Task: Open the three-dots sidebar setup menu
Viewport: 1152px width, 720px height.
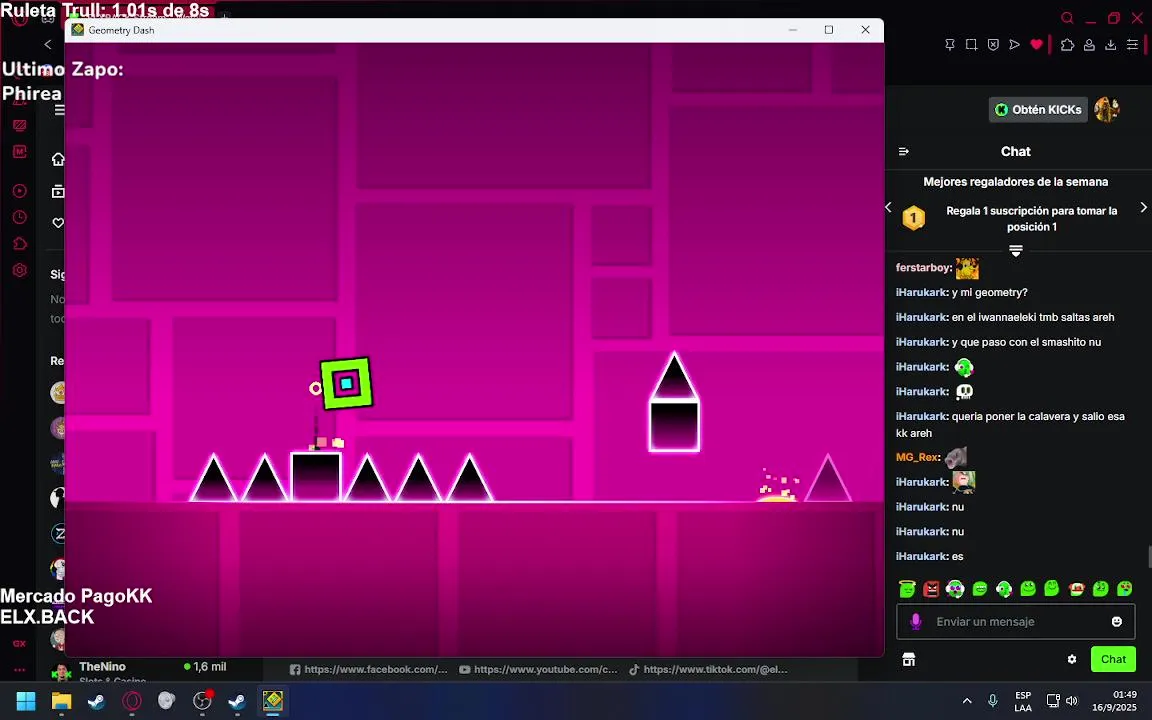Action: [20, 669]
